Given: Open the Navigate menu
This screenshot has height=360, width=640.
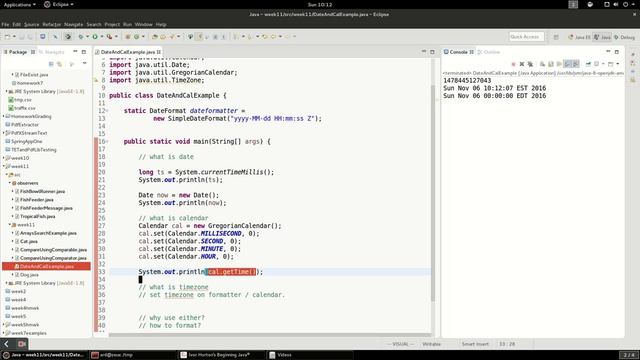Looking at the screenshot, I should click(73, 24).
